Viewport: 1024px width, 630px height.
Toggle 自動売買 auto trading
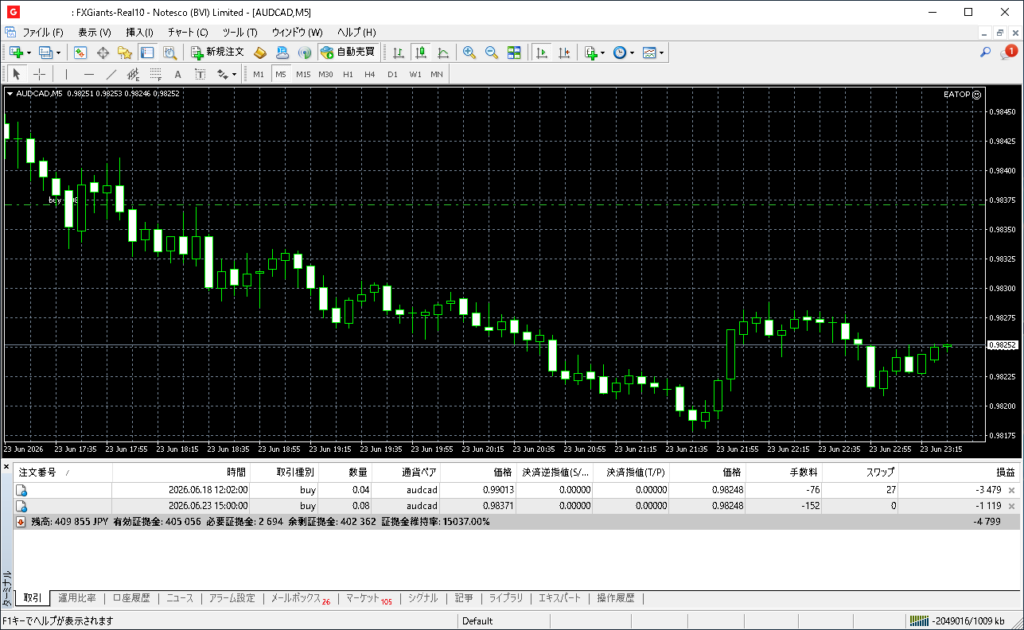click(348, 52)
